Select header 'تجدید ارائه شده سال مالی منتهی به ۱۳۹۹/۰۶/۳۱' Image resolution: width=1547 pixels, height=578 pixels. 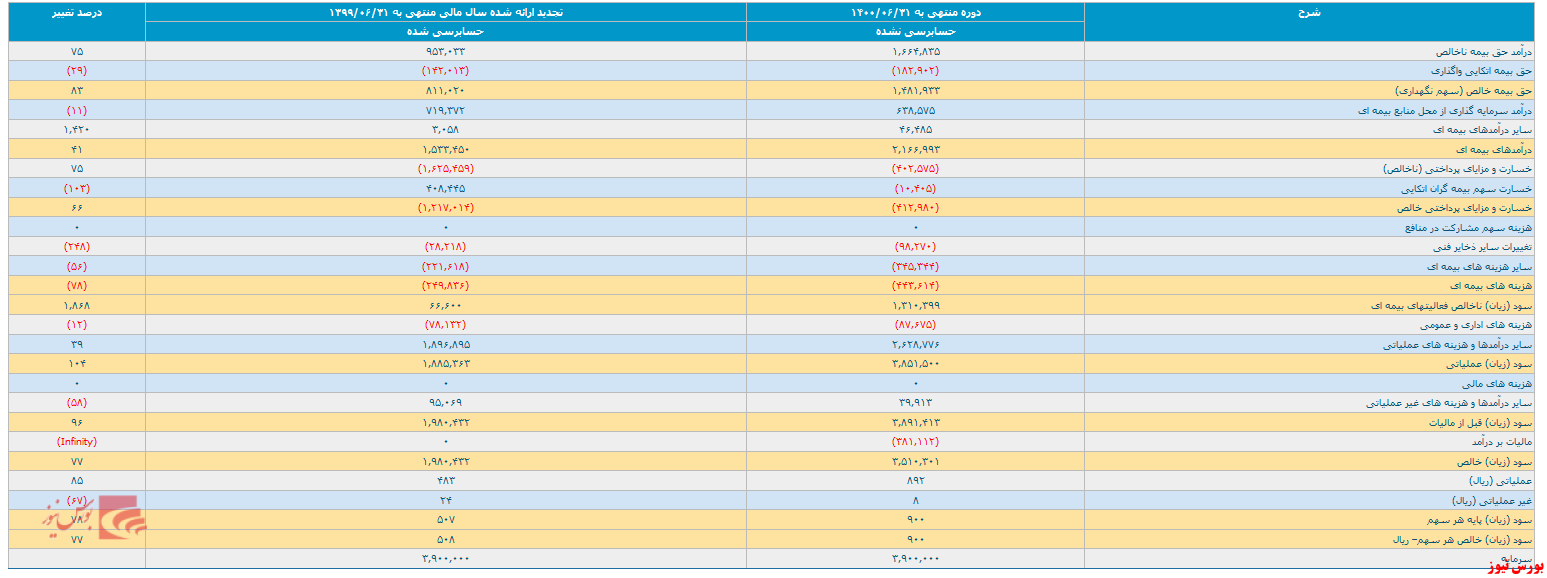tap(445, 12)
